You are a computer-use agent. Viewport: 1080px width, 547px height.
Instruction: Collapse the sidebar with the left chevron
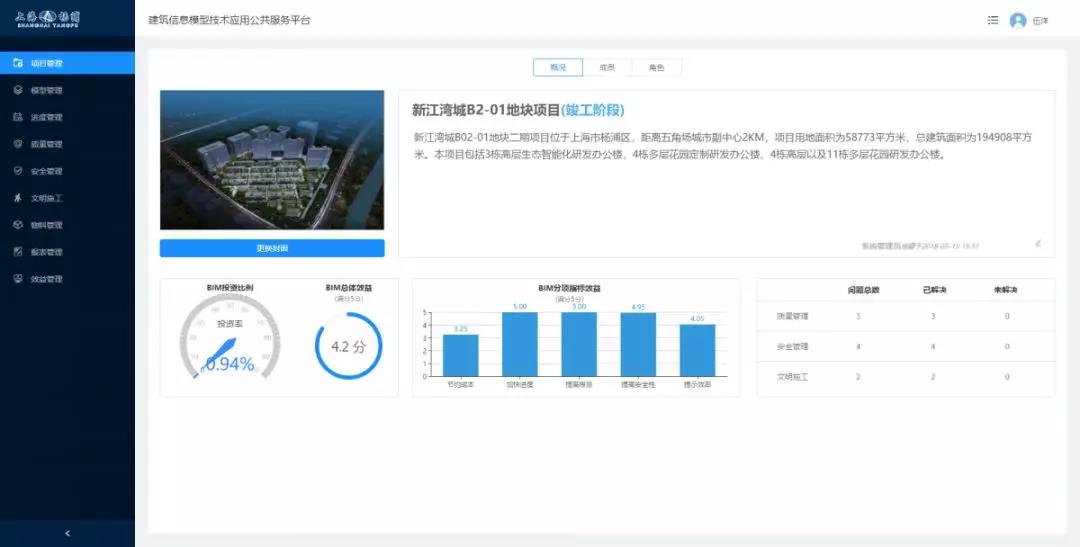67,533
